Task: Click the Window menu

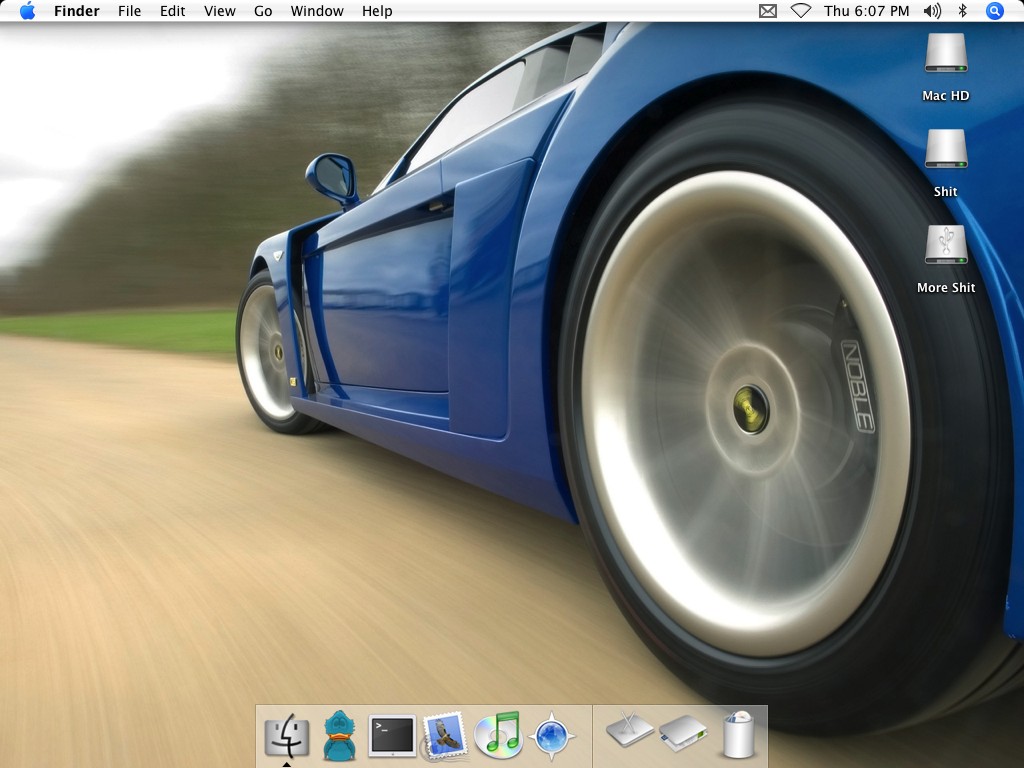Action: 317,11
